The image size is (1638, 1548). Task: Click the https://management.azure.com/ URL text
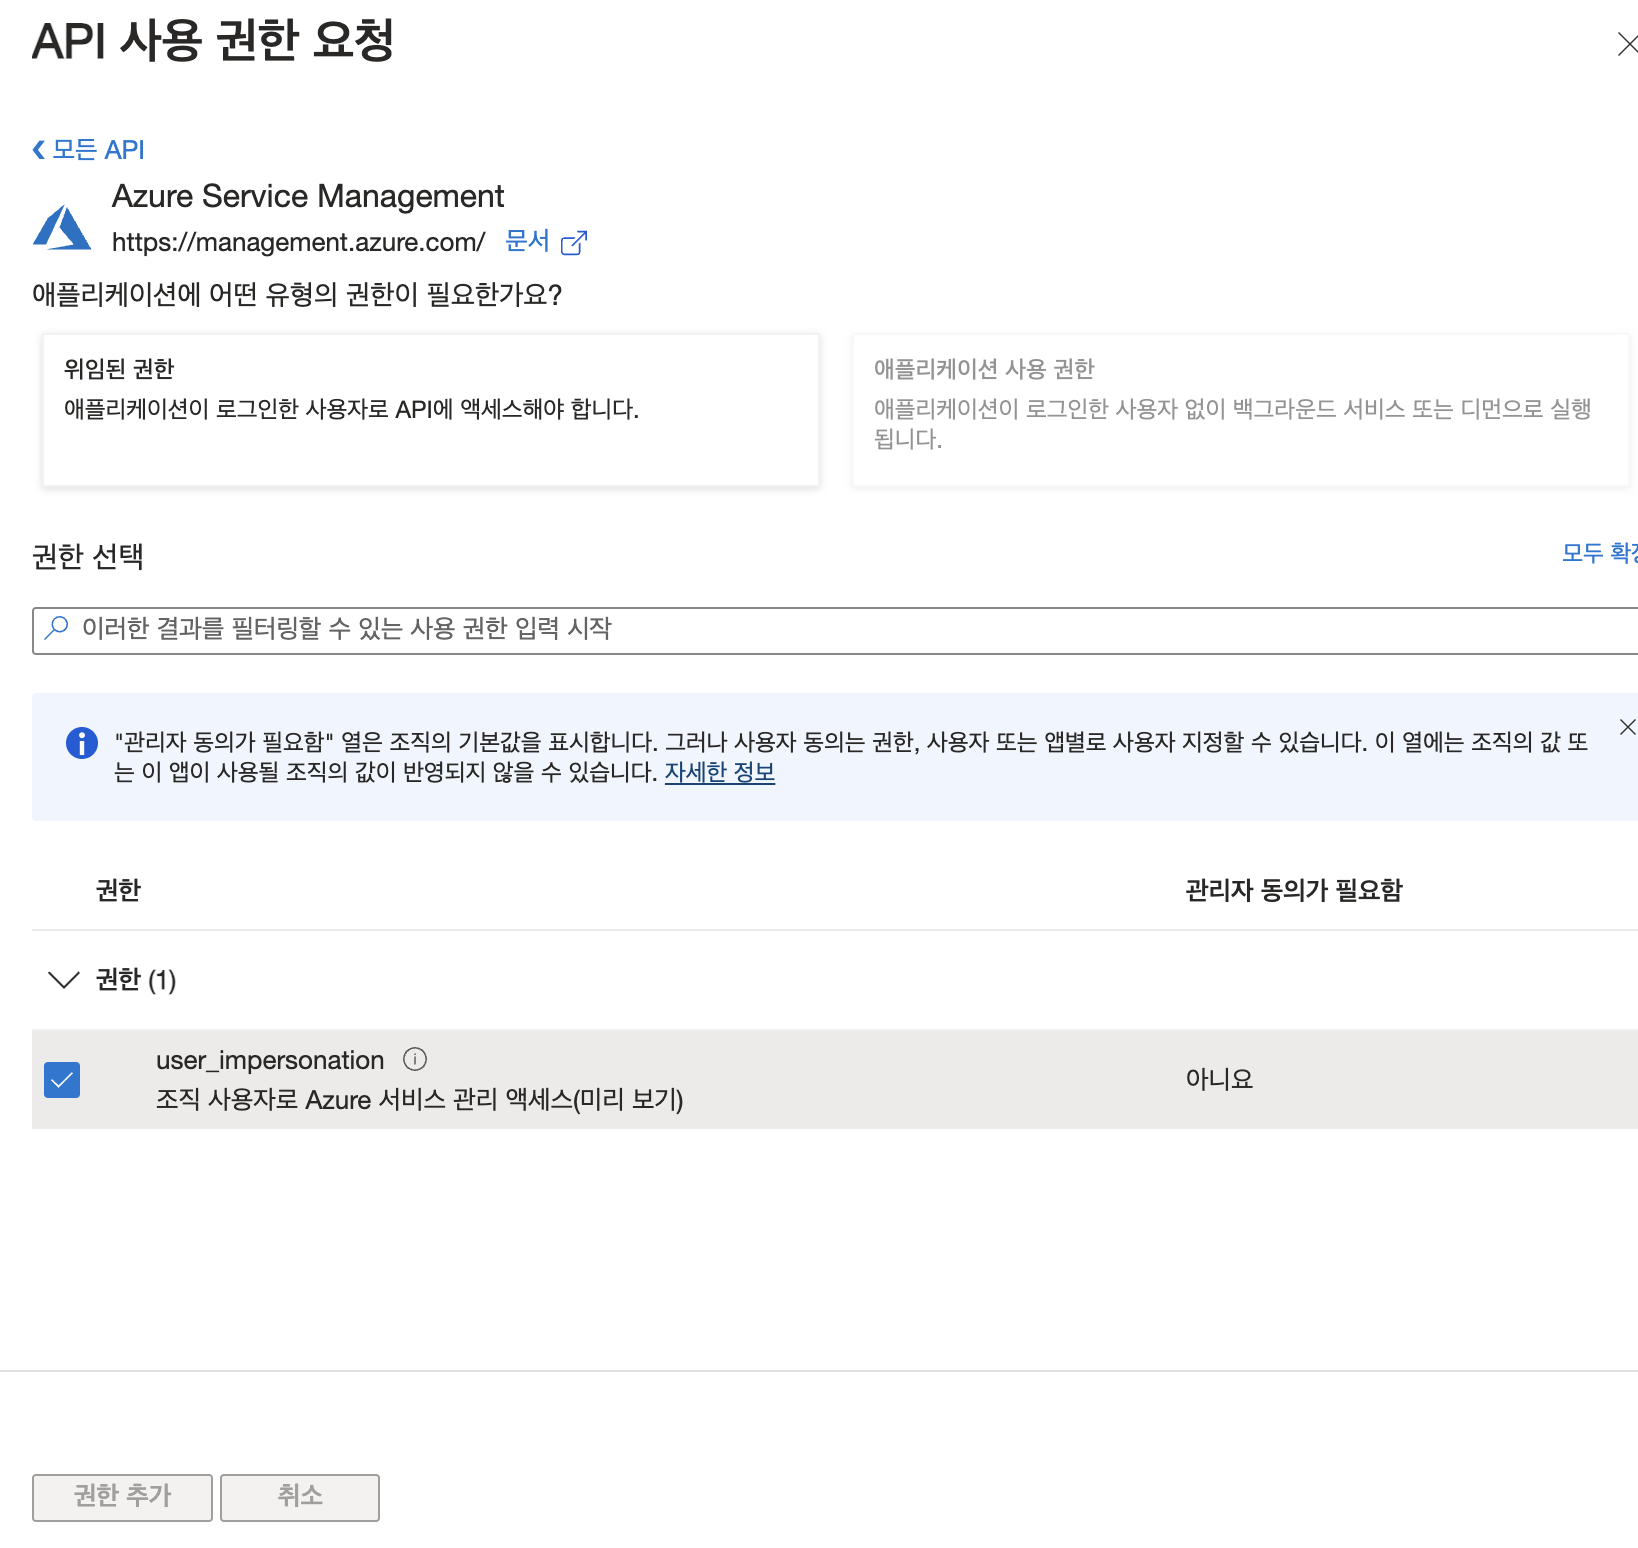point(298,242)
